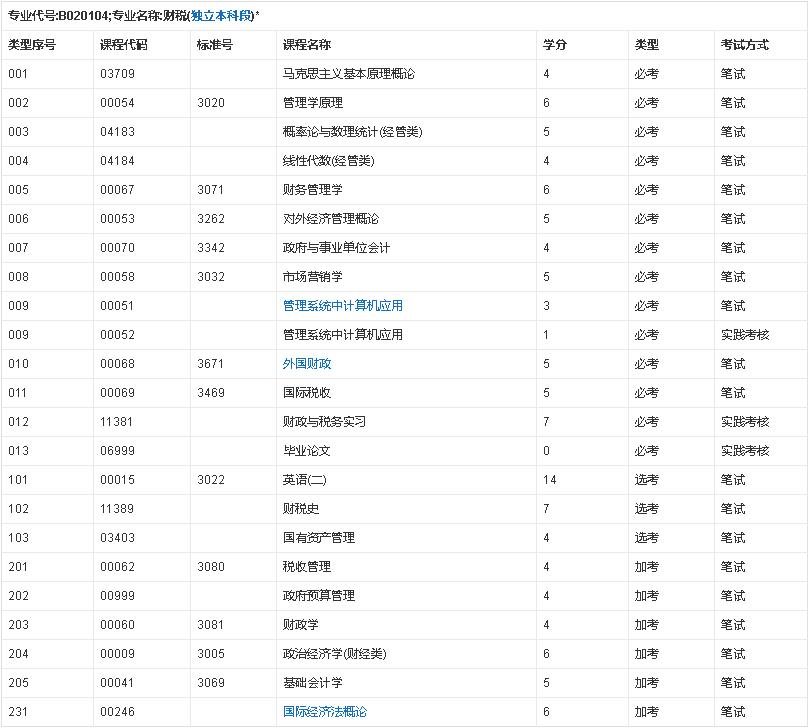Open the 国际经济法概论 course link
809x728 pixels.
[x=325, y=712]
